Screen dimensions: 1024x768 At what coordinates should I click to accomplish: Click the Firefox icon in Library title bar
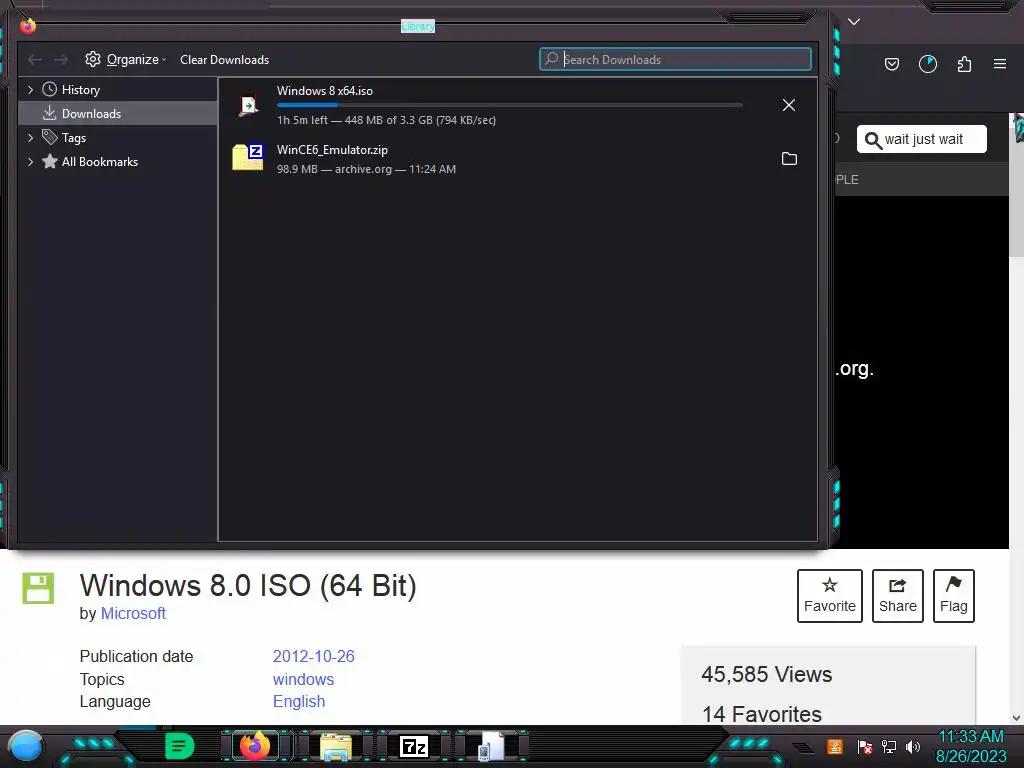[28, 25]
